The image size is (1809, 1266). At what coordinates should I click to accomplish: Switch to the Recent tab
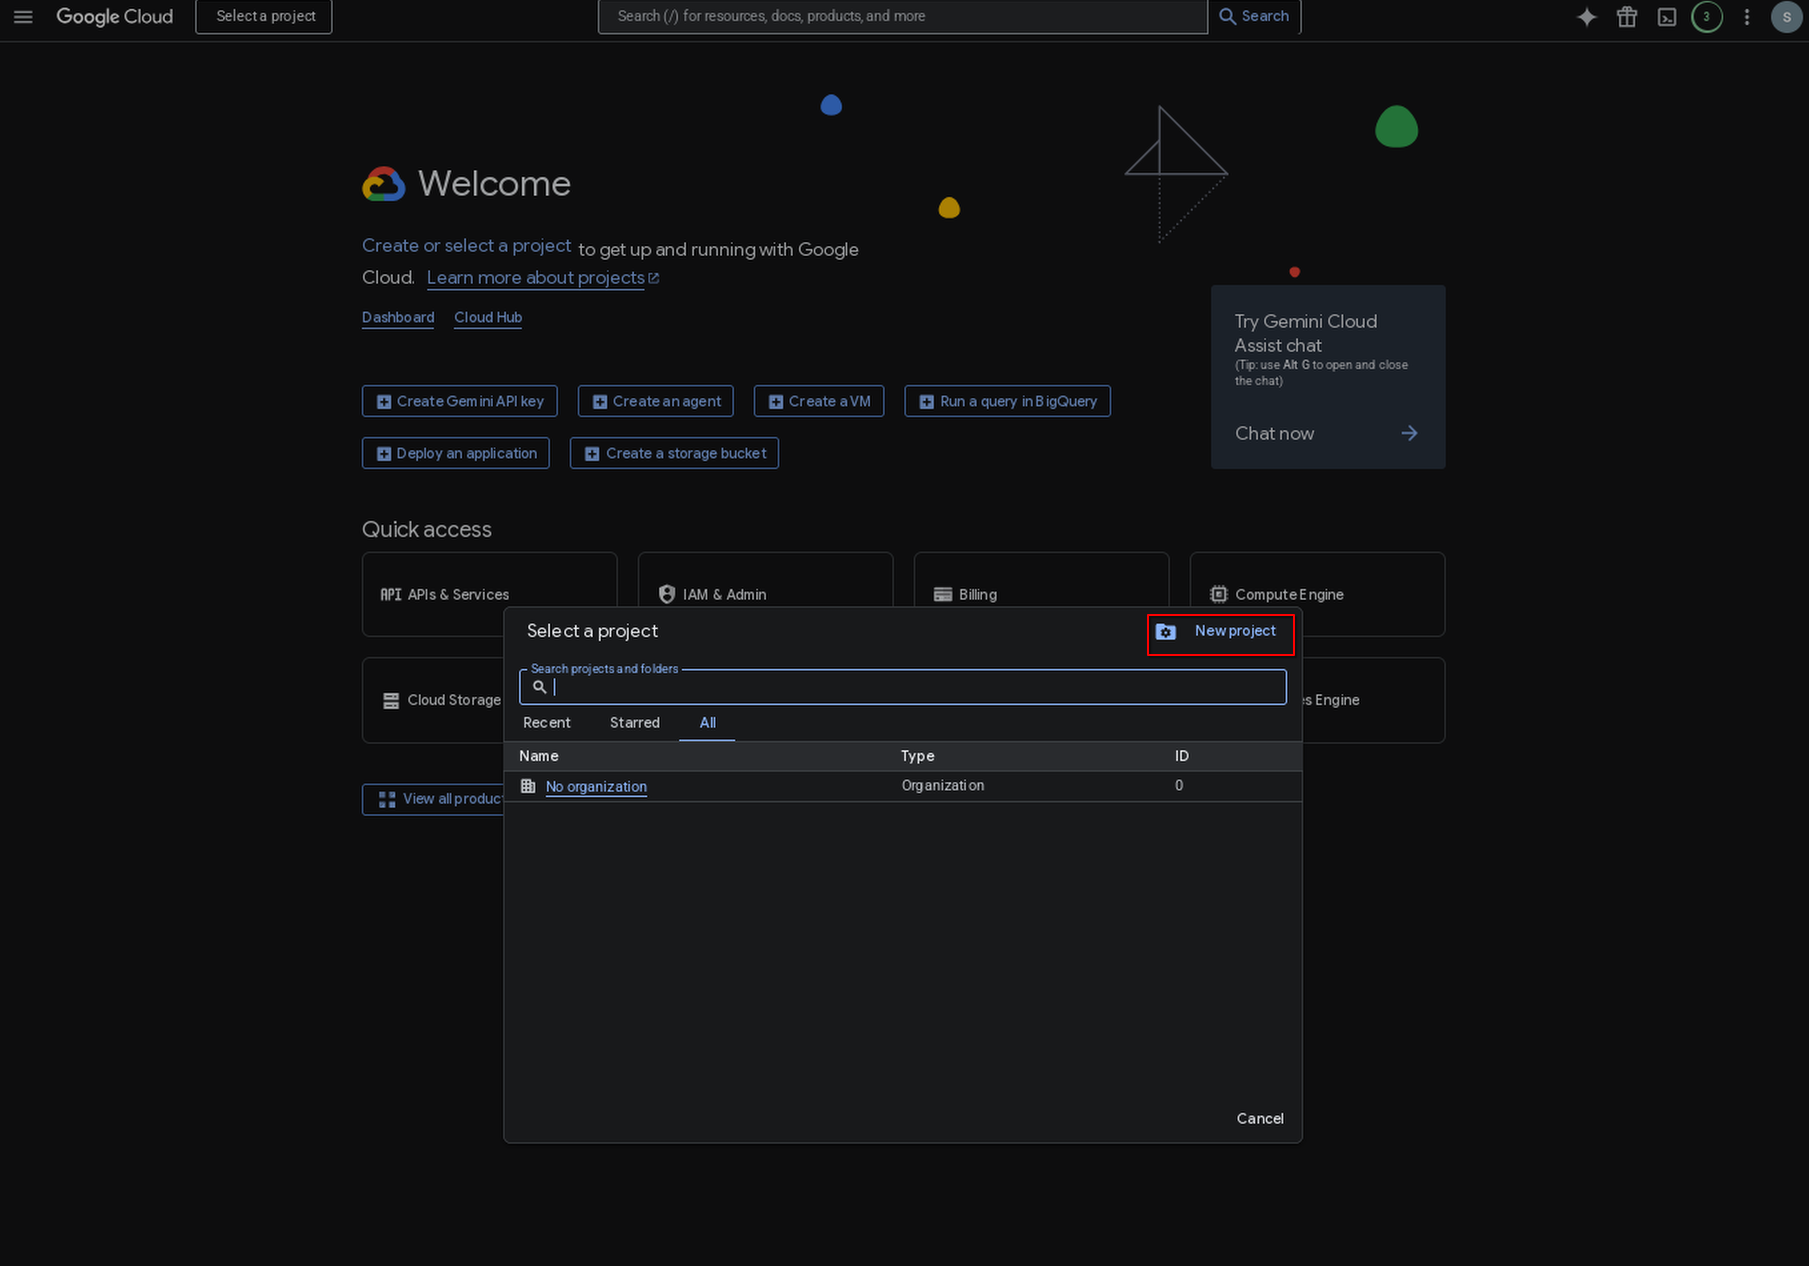click(x=547, y=722)
